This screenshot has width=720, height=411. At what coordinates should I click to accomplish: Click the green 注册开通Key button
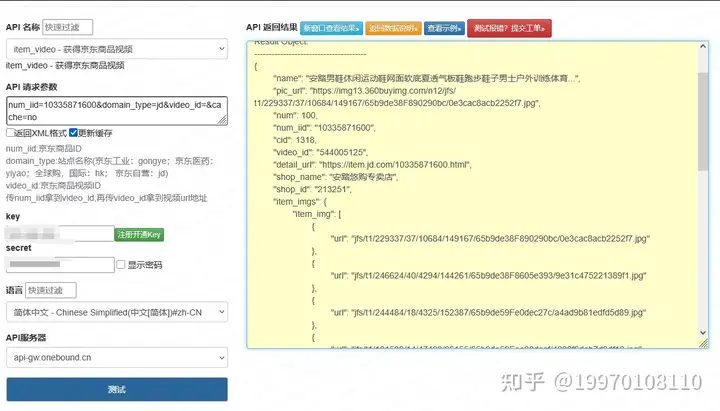click(139, 235)
